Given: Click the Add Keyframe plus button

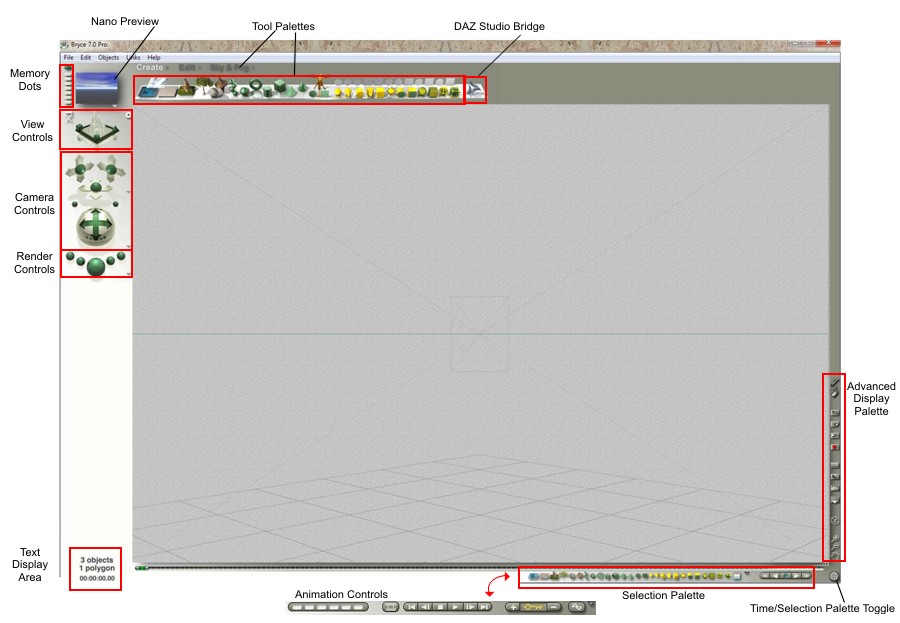Looking at the screenshot, I should coord(513,607).
